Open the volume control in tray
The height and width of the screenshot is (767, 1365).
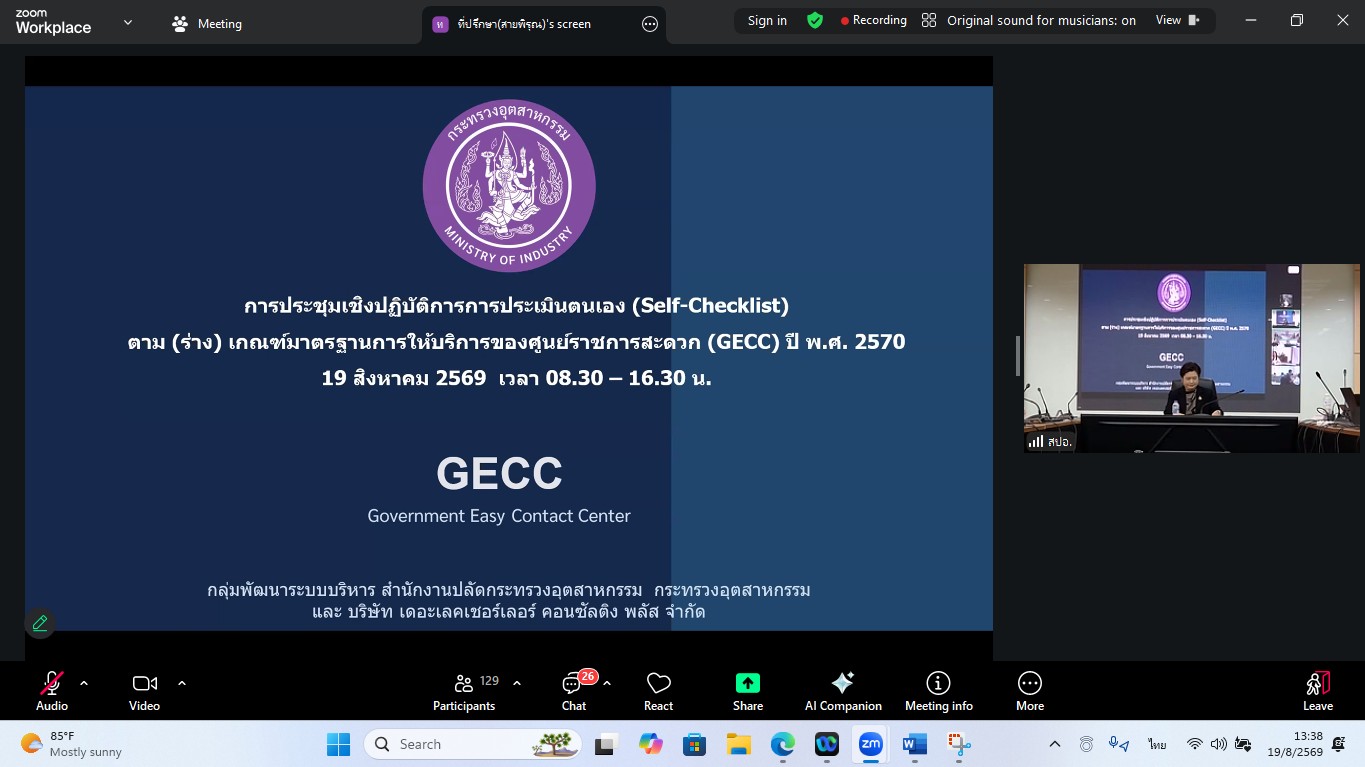pyautogui.click(x=1218, y=744)
